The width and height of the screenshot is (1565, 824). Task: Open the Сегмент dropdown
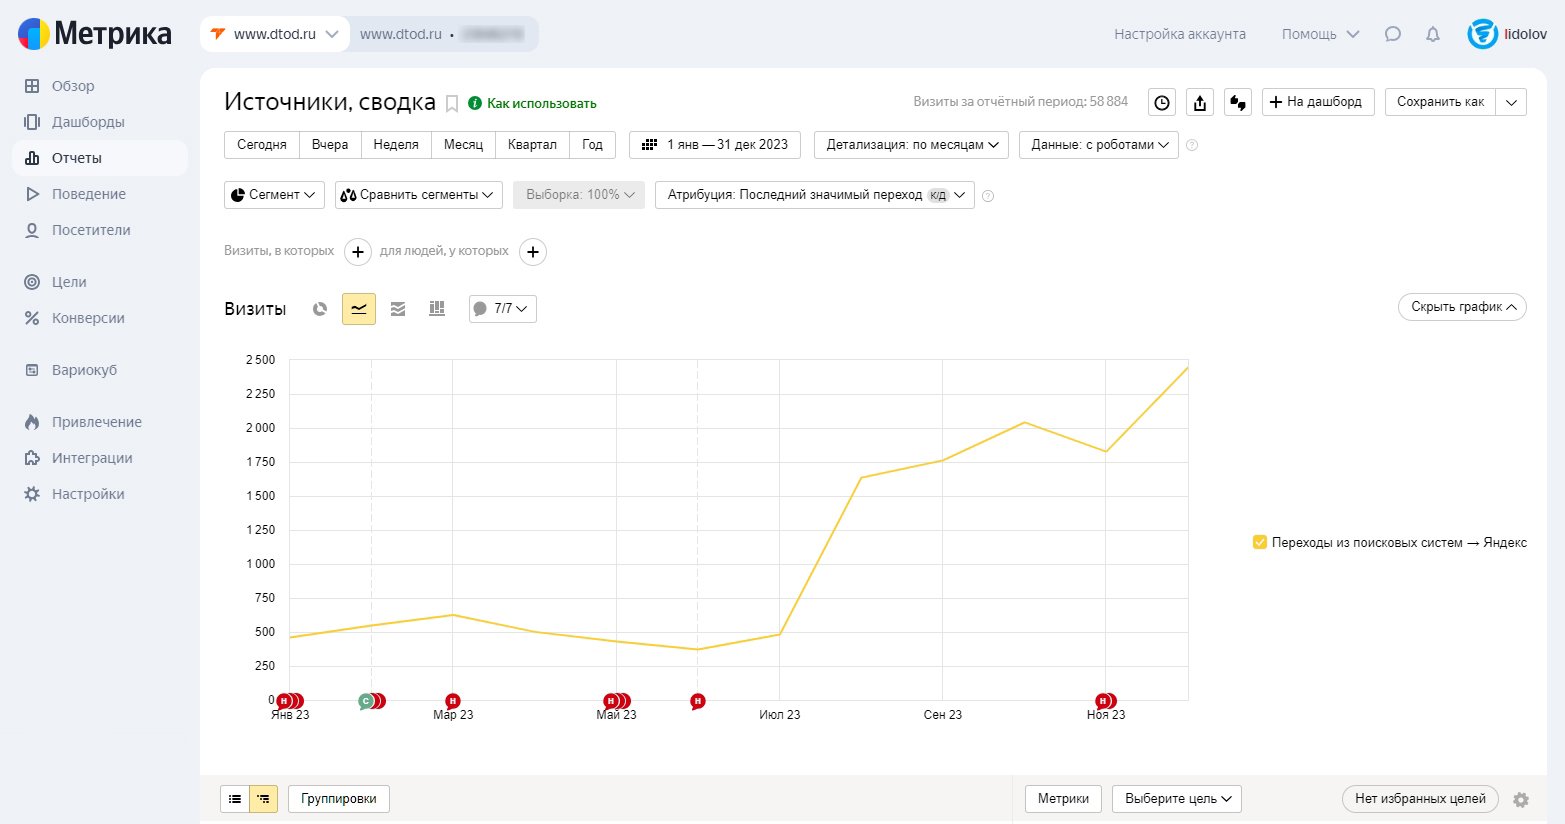[x=274, y=195]
